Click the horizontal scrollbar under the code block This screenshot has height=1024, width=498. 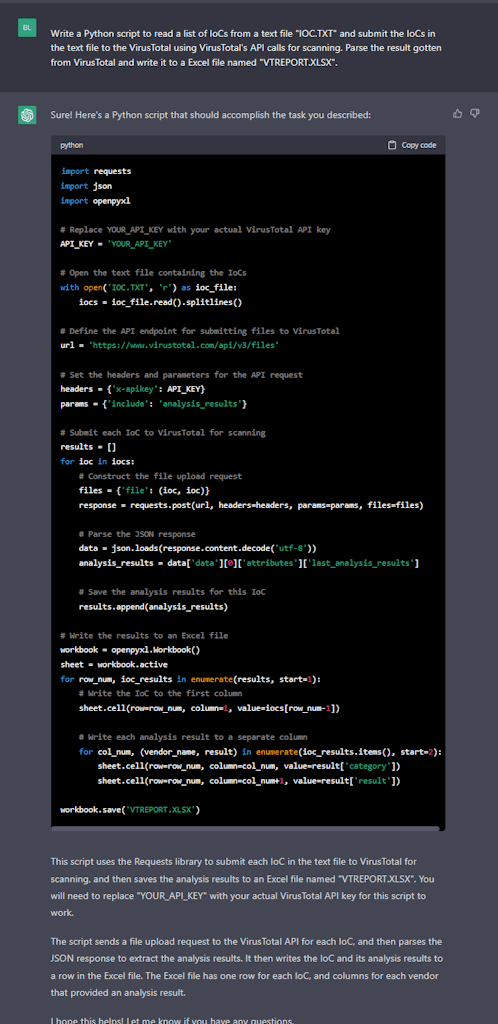245,827
